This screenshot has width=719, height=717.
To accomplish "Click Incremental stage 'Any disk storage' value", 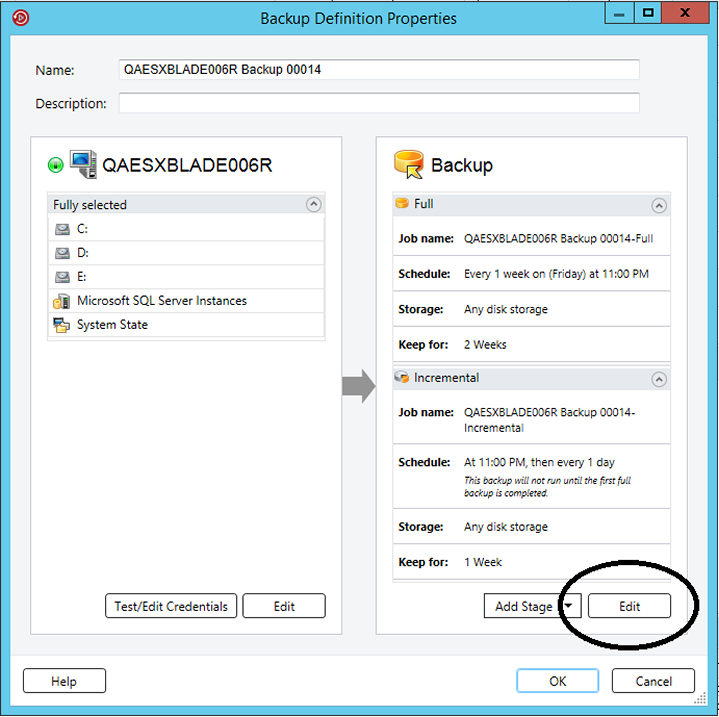I will (506, 527).
